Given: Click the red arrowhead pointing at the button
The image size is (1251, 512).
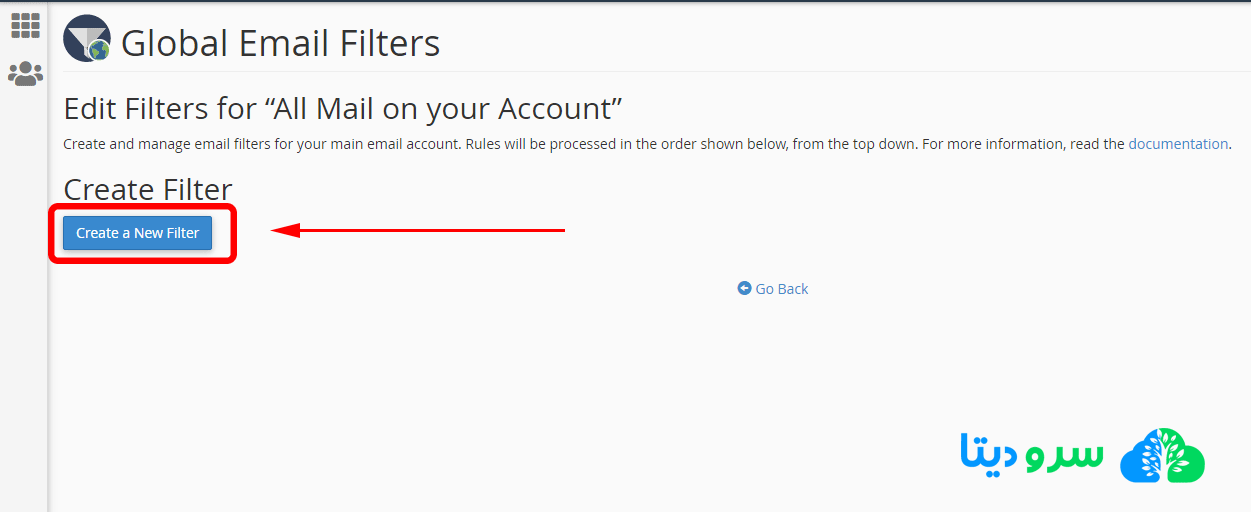Looking at the screenshot, I should (286, 231).
